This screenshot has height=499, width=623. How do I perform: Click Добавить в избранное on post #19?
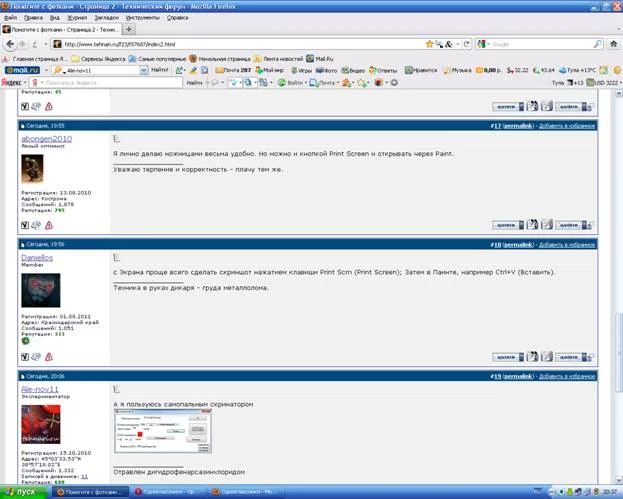pos(567,376)
